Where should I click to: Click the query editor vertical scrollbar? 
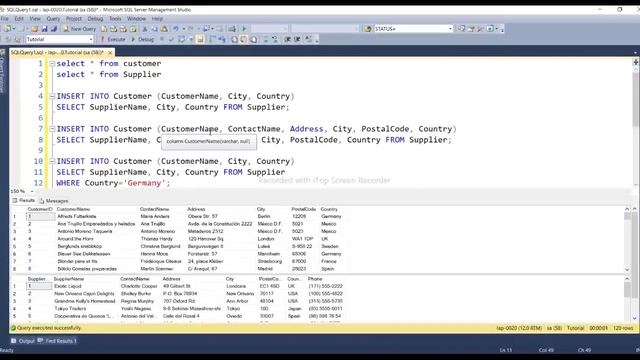click(x=636, y=127)
